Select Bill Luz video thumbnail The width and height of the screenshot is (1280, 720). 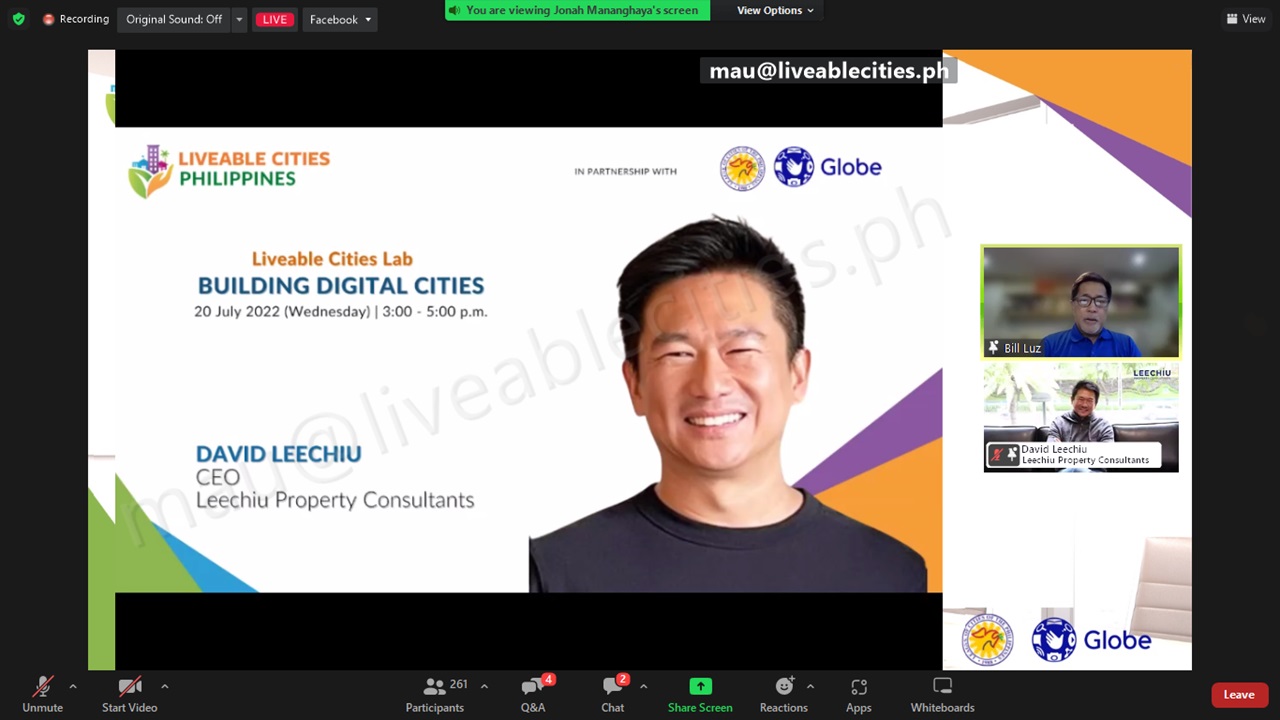[x=1081, y=302]
